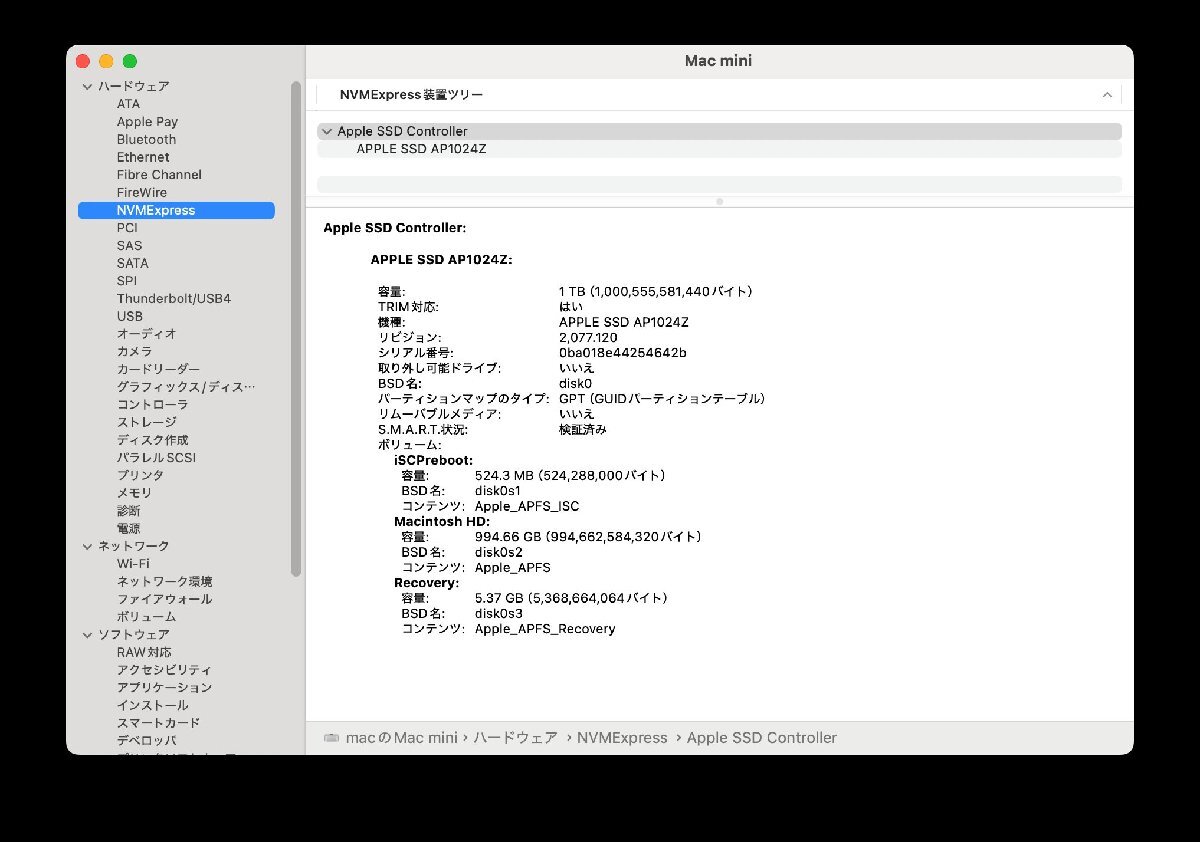Click the Mac mini icon in path bar
Viewport: 1200px width, 842px height.
[x=331, y=738]
